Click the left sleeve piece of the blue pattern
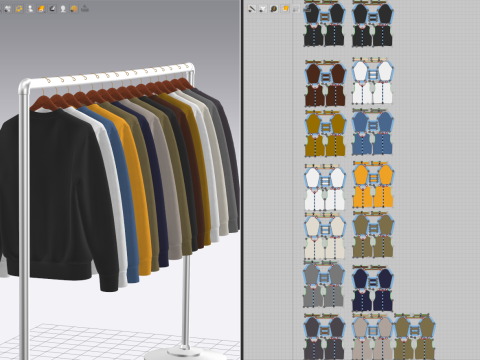The image size is (480, 360). [x=361, y=123]
